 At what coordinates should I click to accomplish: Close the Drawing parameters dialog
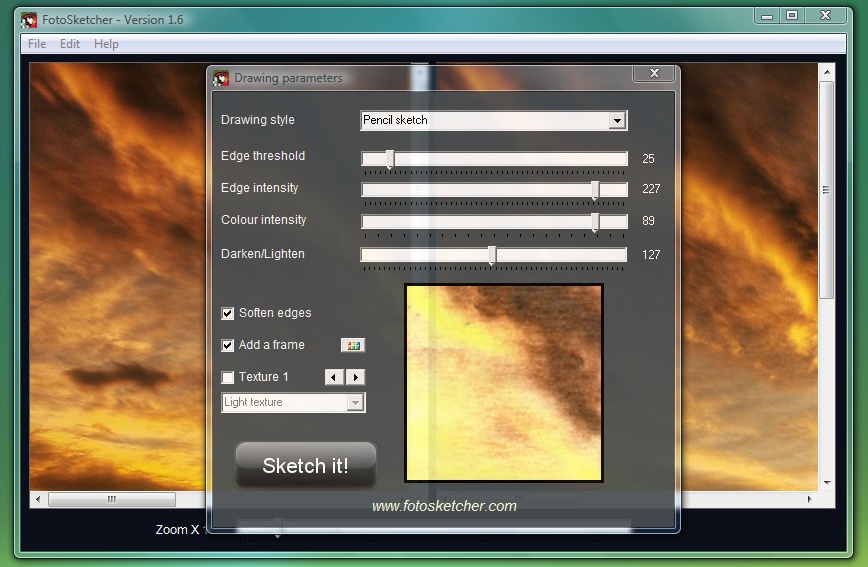coord(654,73)
